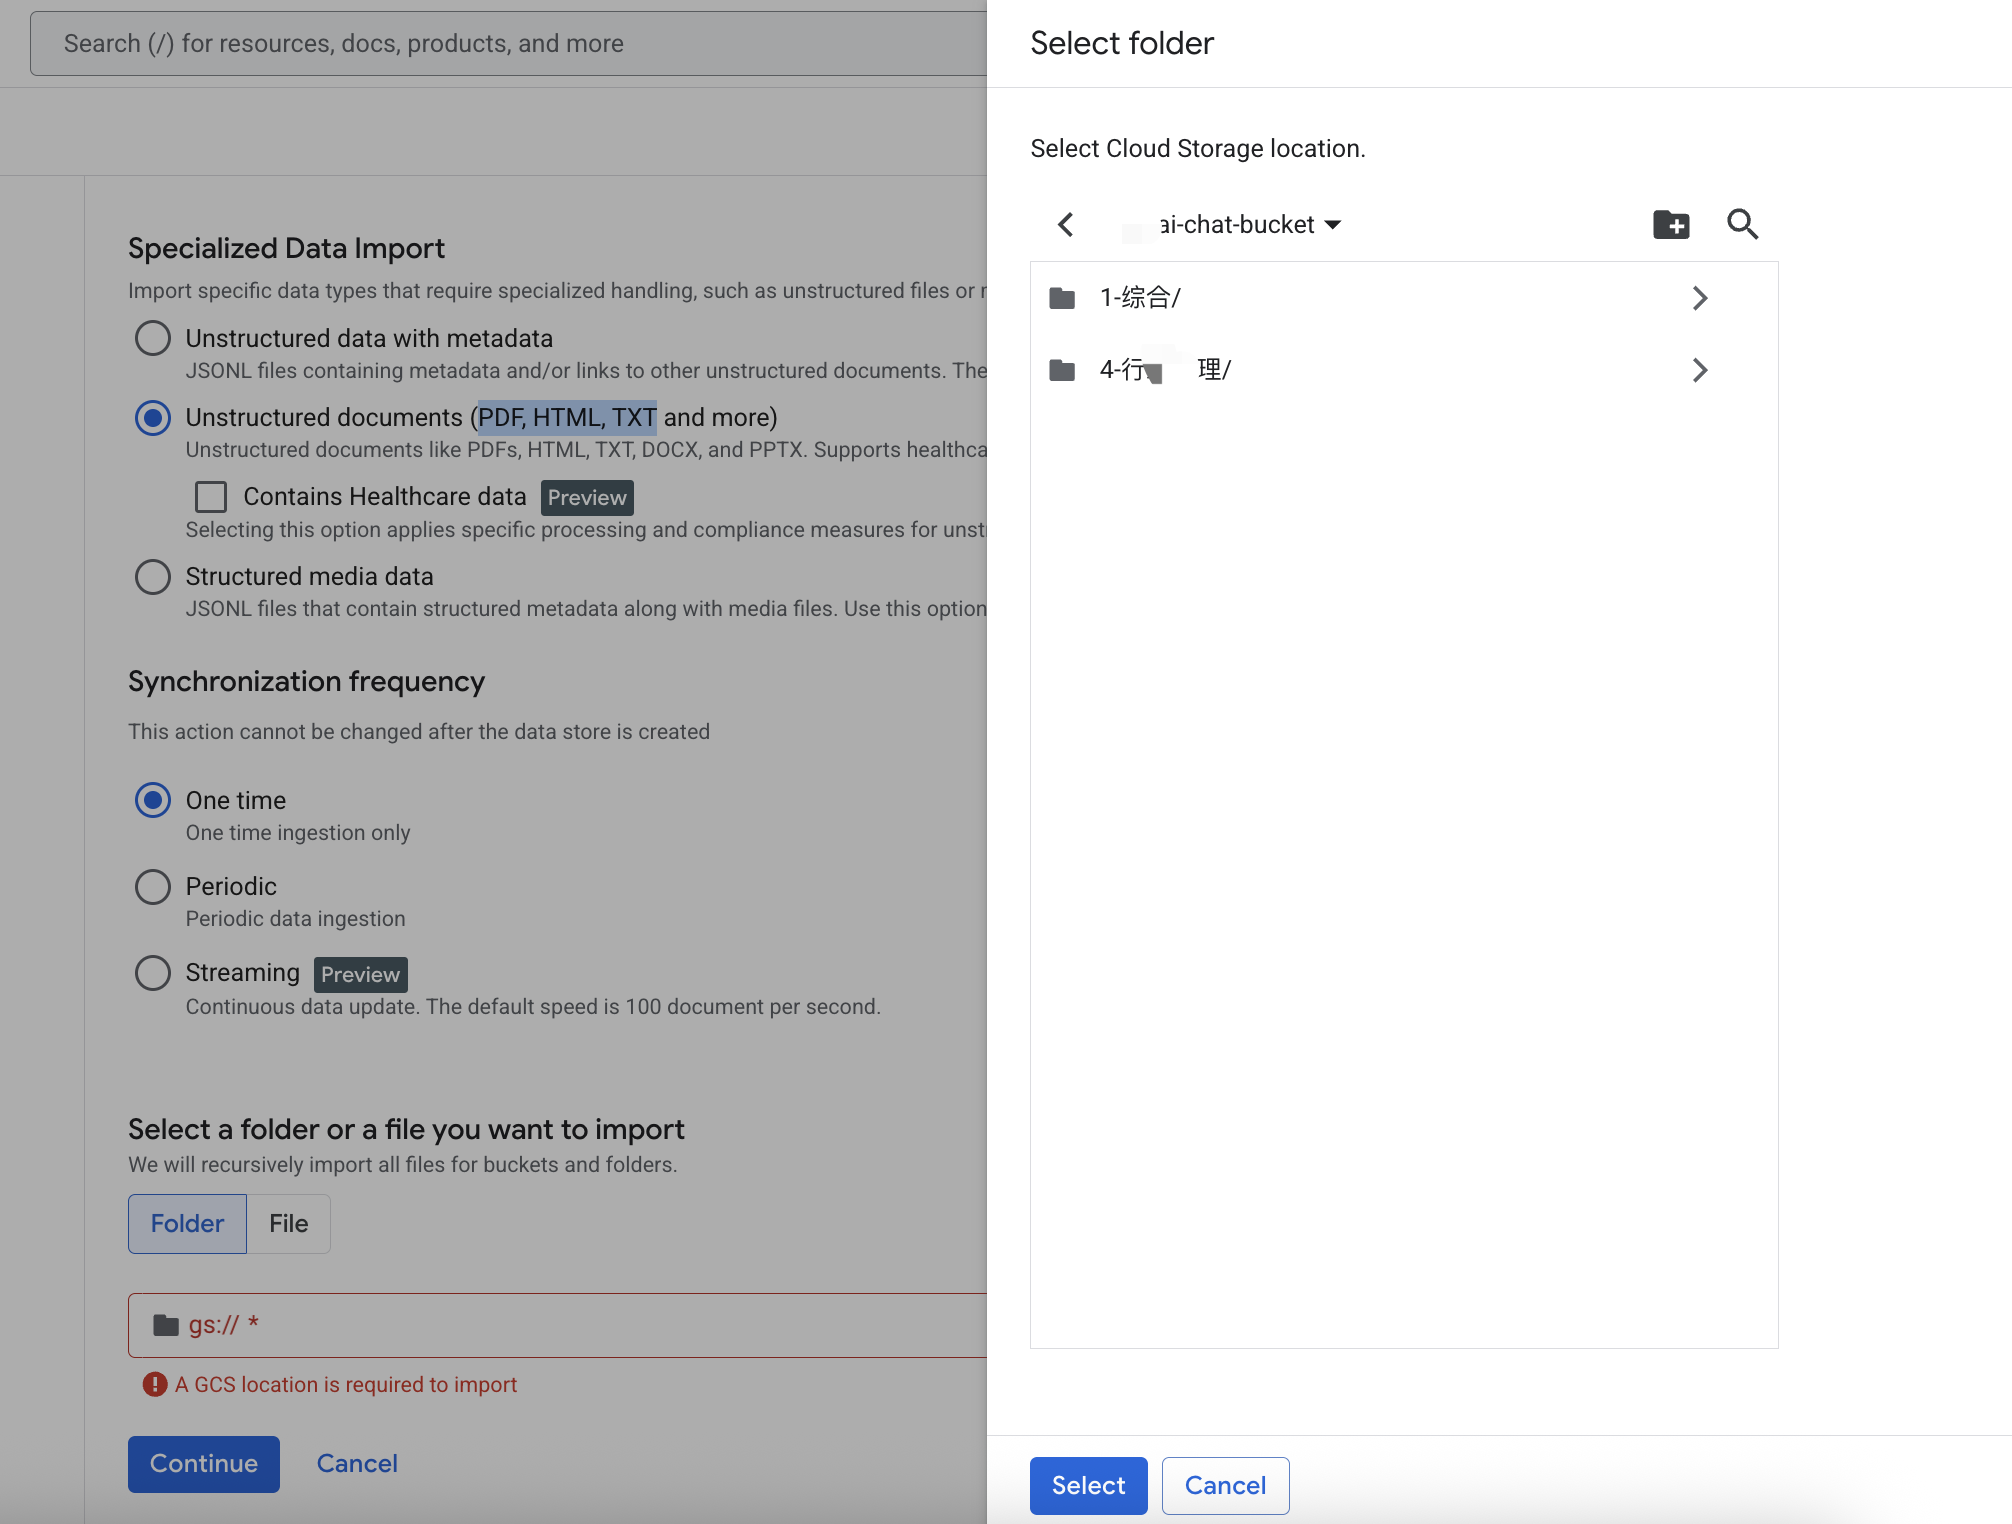Image resolution: width=2012 pixels, height=1524 pixels.
Task: Click the create new folder icon
Action: coord(1670,225)
